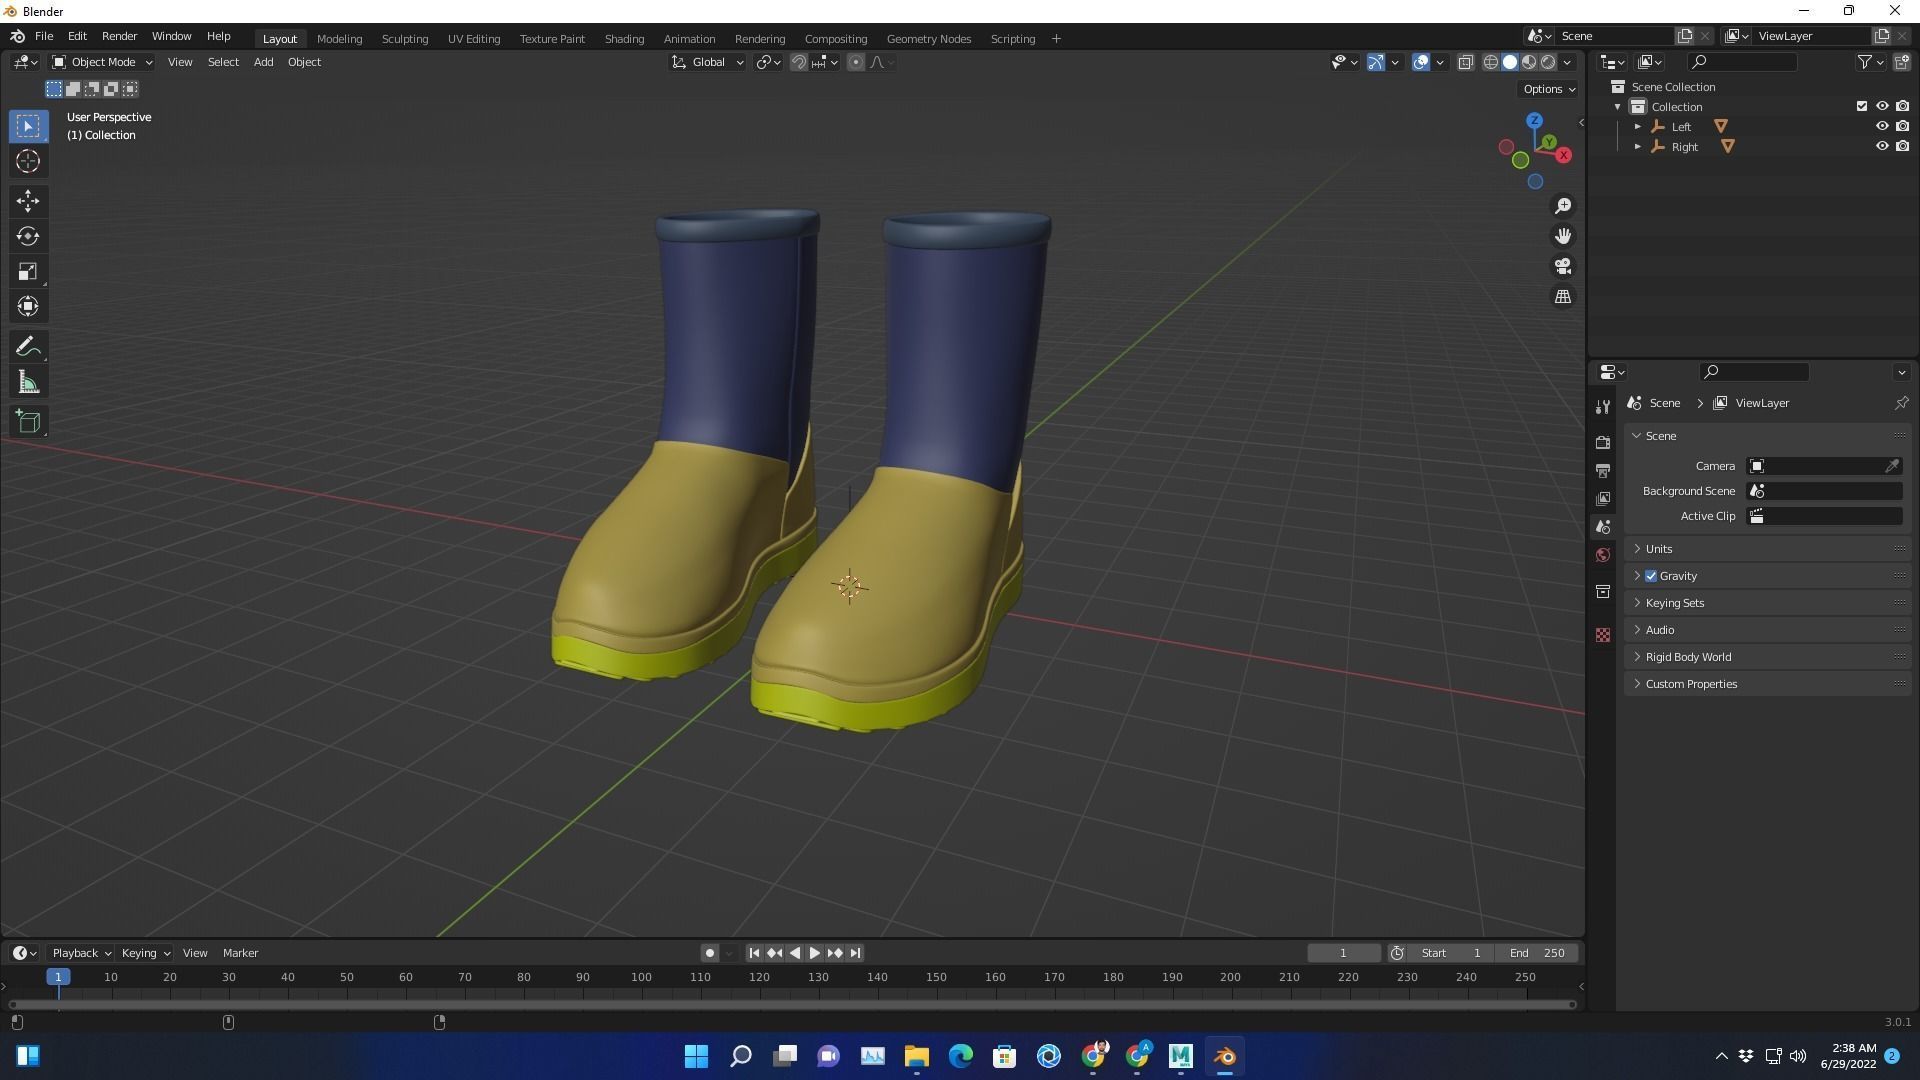Disable Right object in renders
Screen dimensions: 1920x1080
(1902, 146)
